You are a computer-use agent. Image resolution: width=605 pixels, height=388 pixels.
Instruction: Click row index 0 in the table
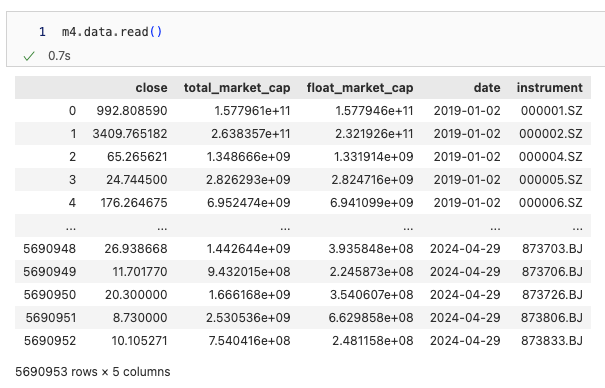pyautogui.click(x=72, y=111)
